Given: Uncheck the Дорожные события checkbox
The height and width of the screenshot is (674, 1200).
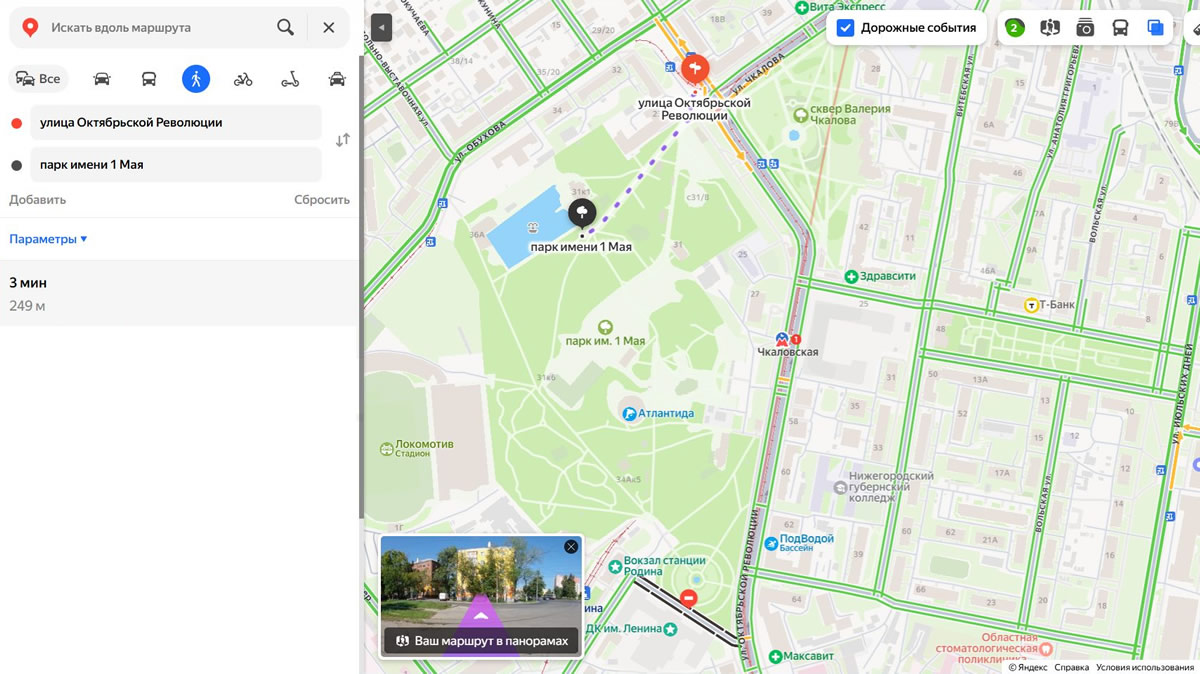Looking at the screenshot, I should click(x=846, y=28).
